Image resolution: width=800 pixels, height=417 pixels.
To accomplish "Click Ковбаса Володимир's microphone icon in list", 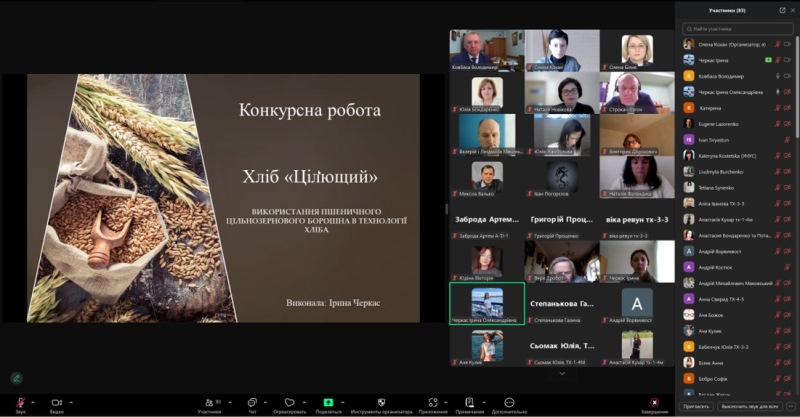I will pos(778,76).
